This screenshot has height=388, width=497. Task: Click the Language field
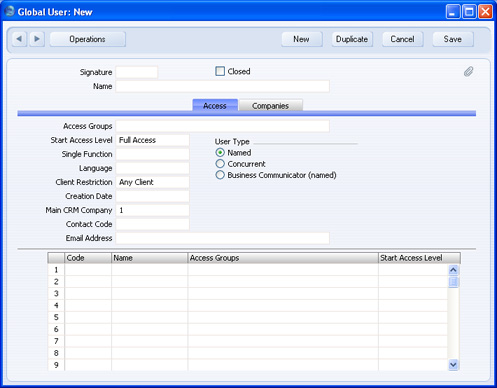pos(153,168)
